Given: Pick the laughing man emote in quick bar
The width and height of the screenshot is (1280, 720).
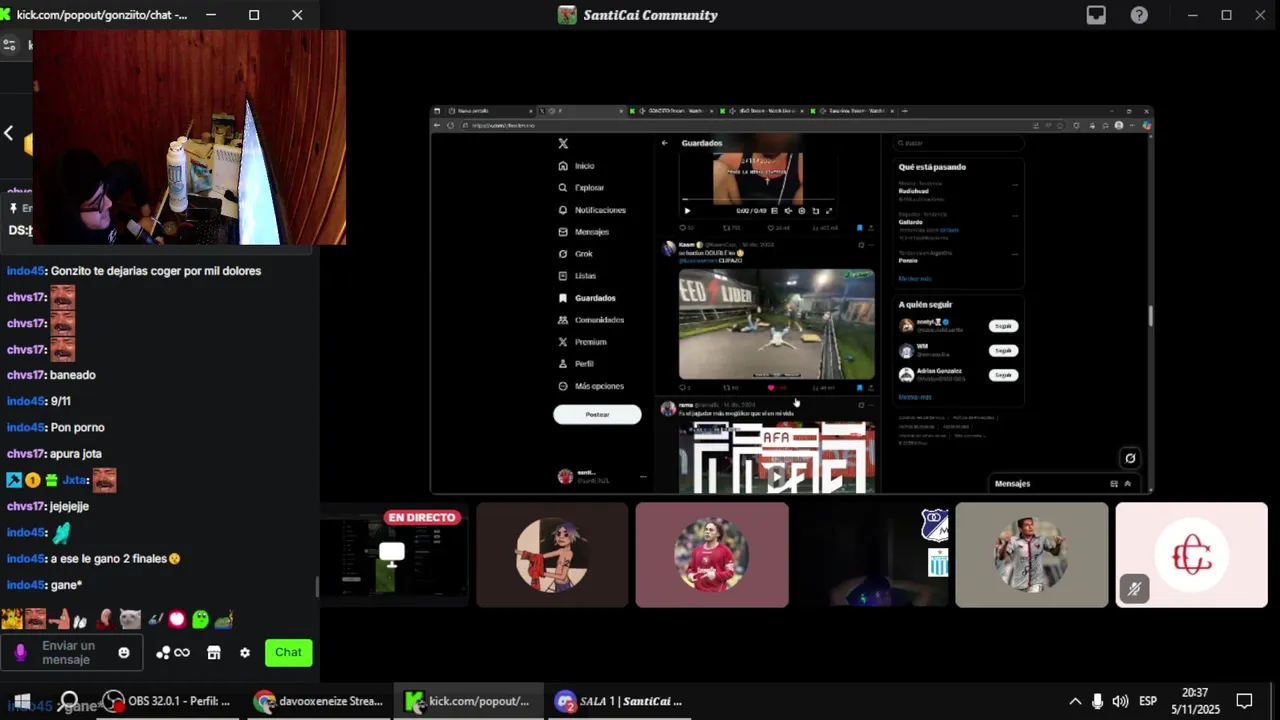Looking at the screenshot, I should [x=35, y=619].
